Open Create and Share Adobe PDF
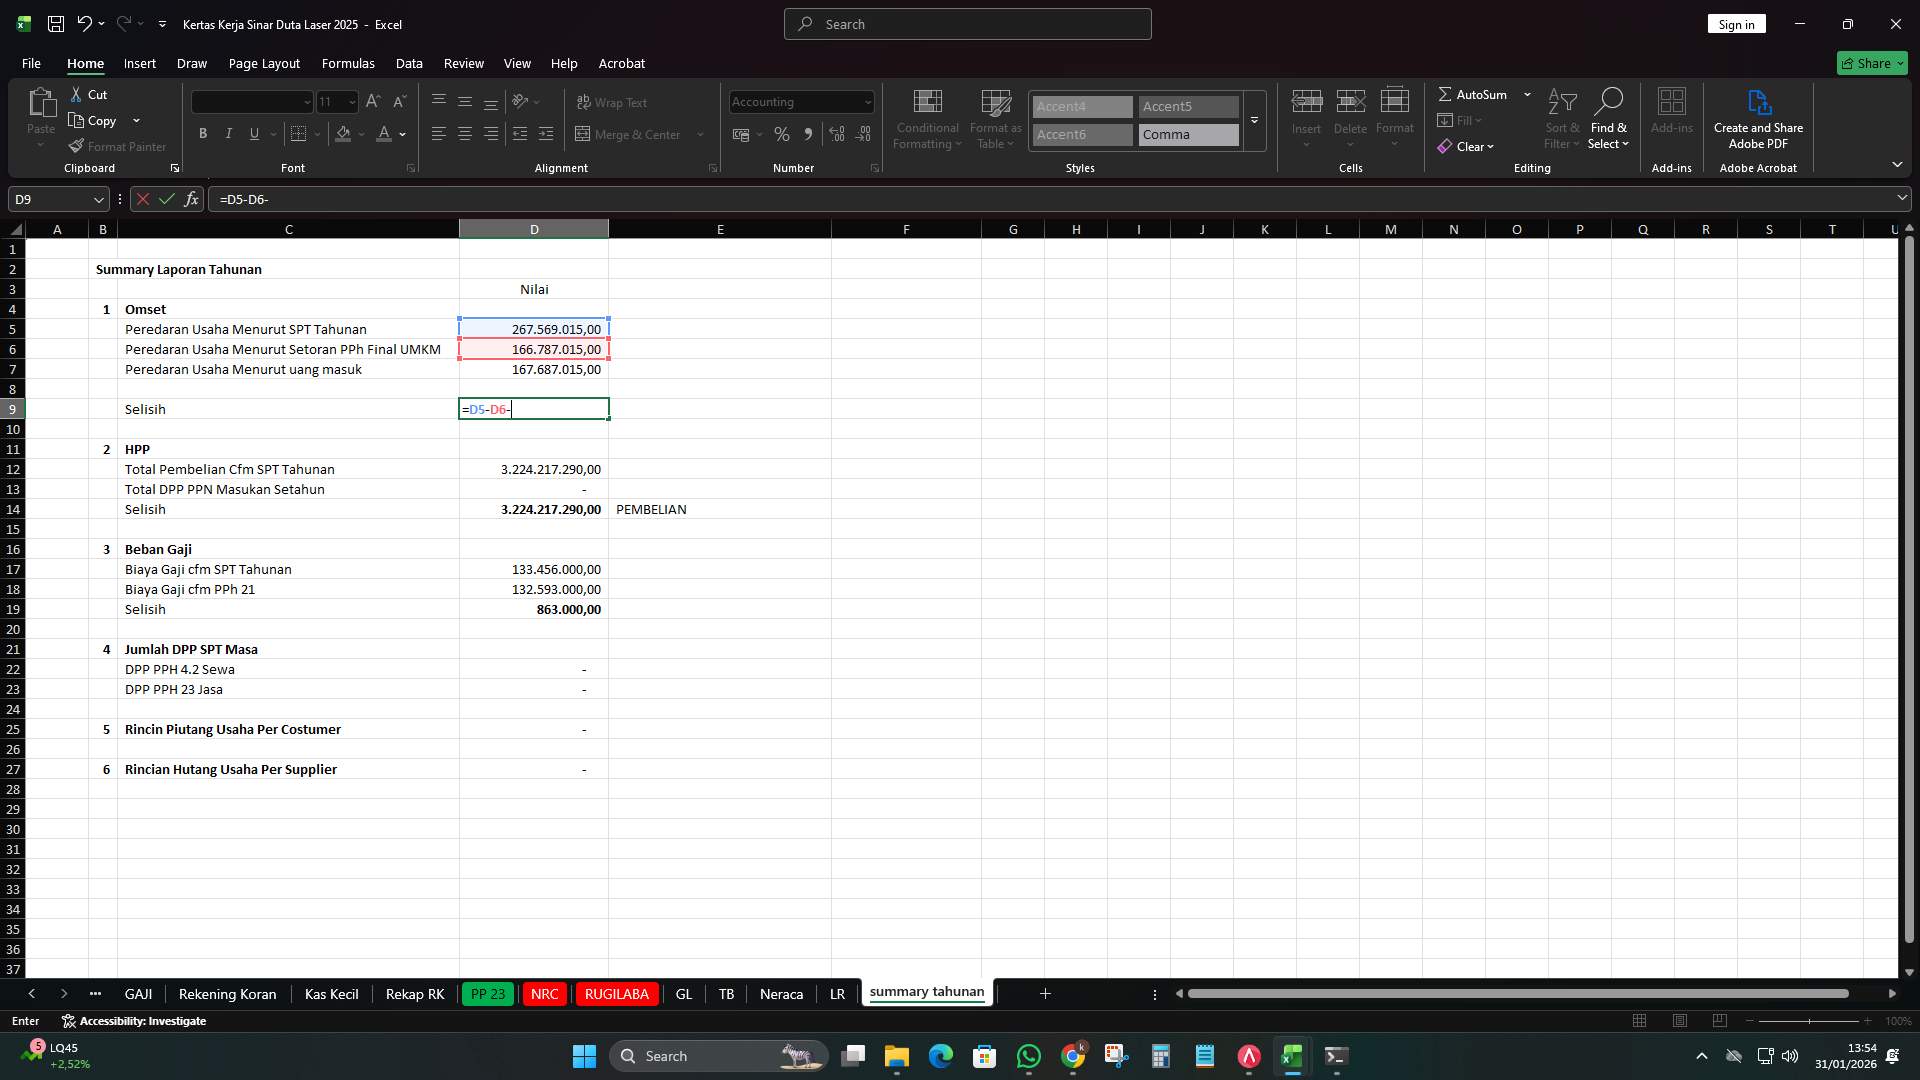This screenshot has width=1920, height=1080. coord(1758,118)
